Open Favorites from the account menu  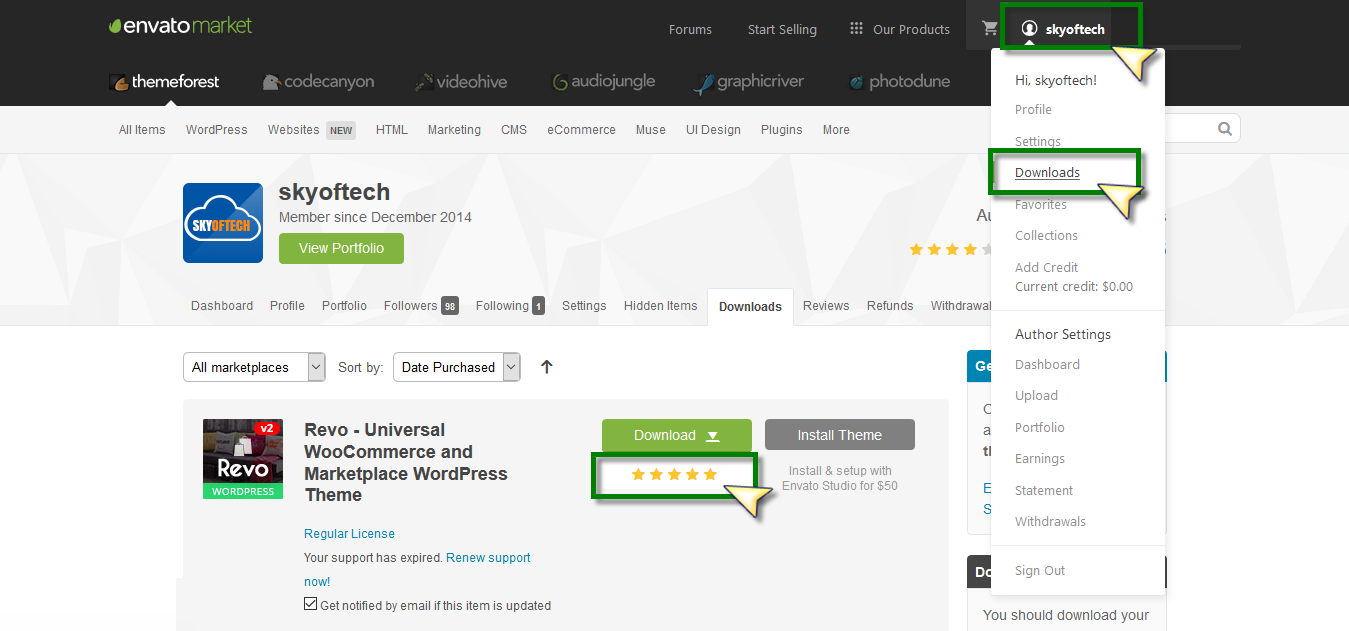point(1041,204)
